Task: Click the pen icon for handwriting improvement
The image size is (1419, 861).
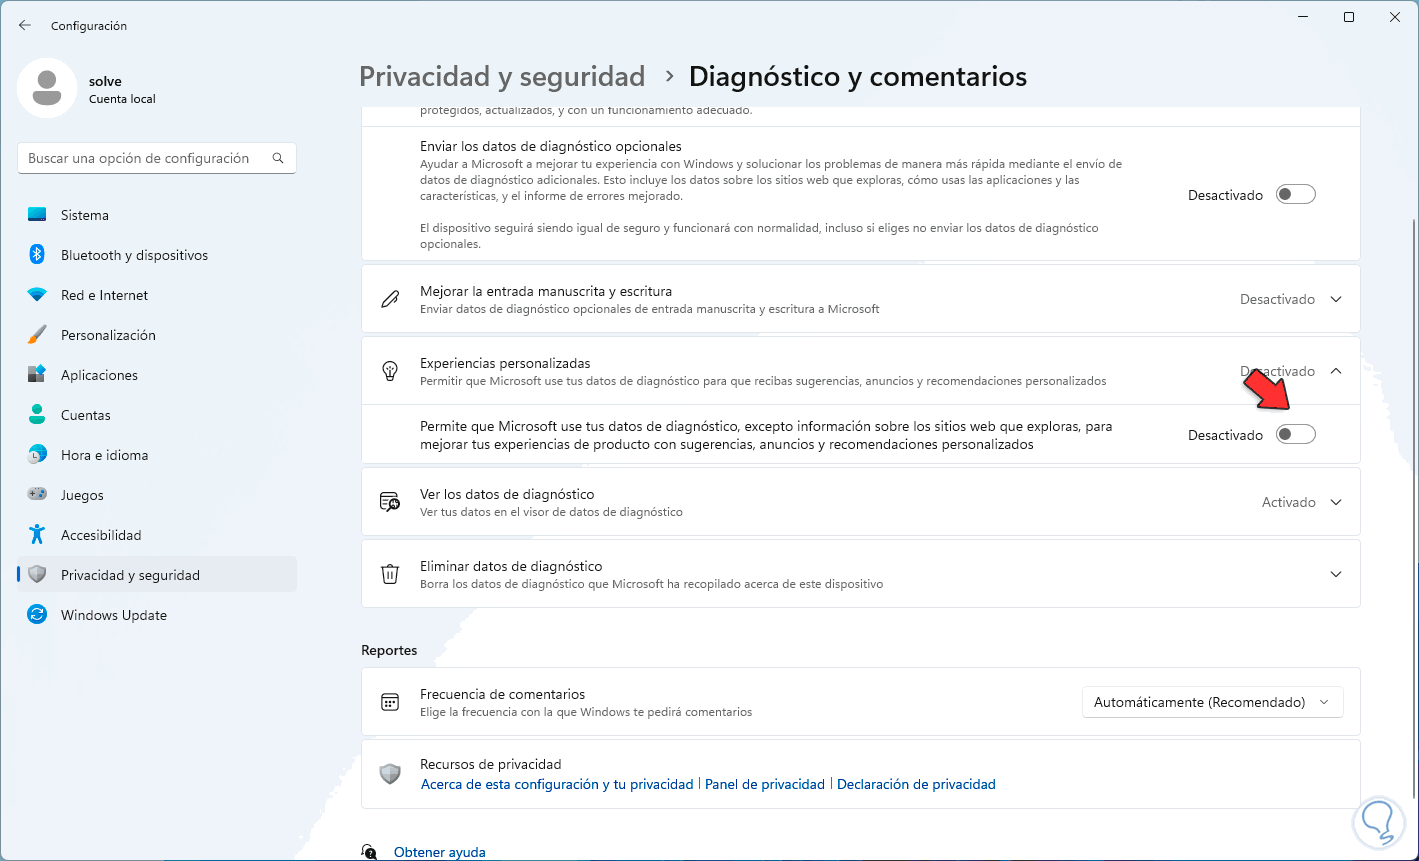Action: click(x=390, y=299)
